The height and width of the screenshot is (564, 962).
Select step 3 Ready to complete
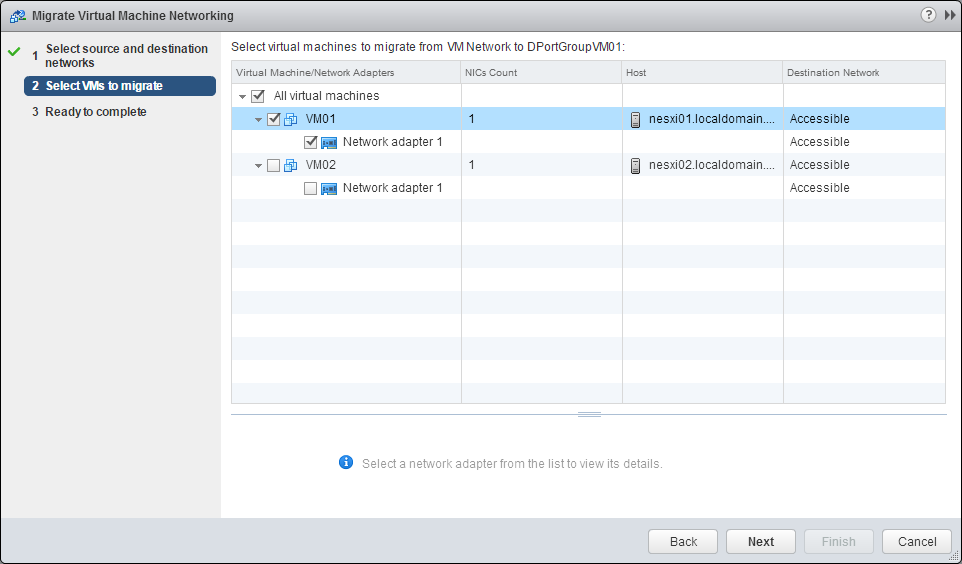[96, 112]
